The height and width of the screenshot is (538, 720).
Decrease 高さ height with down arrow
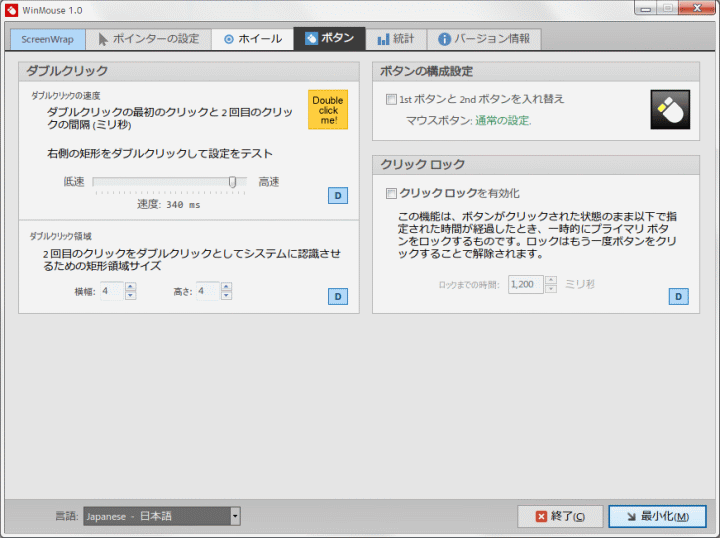[x=226, y=296]
